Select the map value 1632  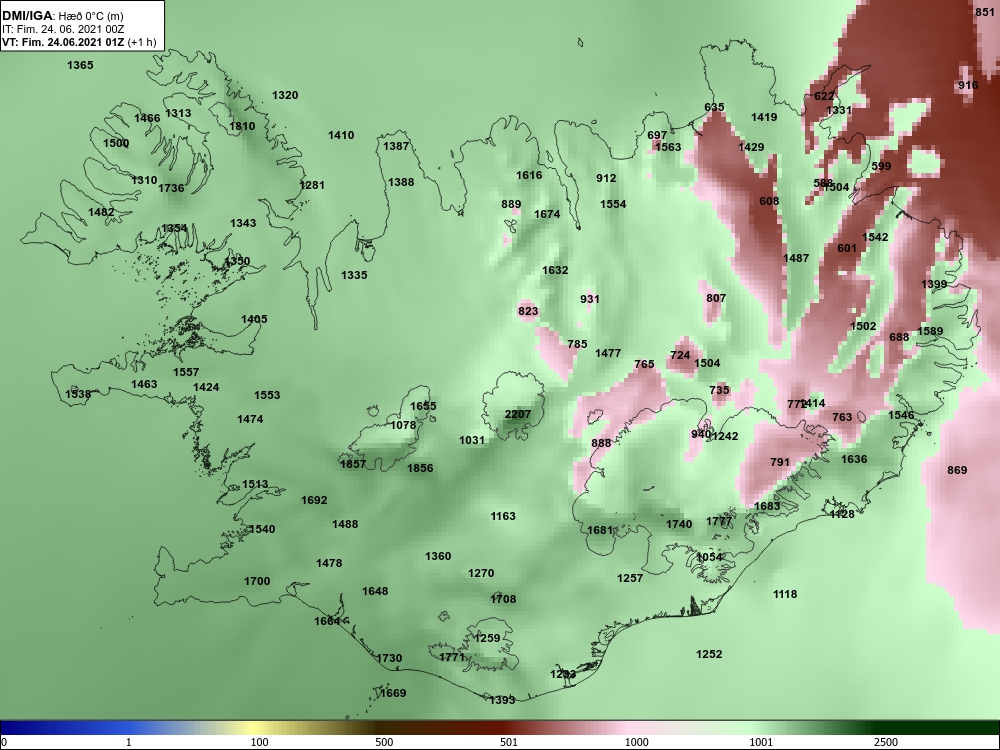pyautogui.click(x=555, y=270)
